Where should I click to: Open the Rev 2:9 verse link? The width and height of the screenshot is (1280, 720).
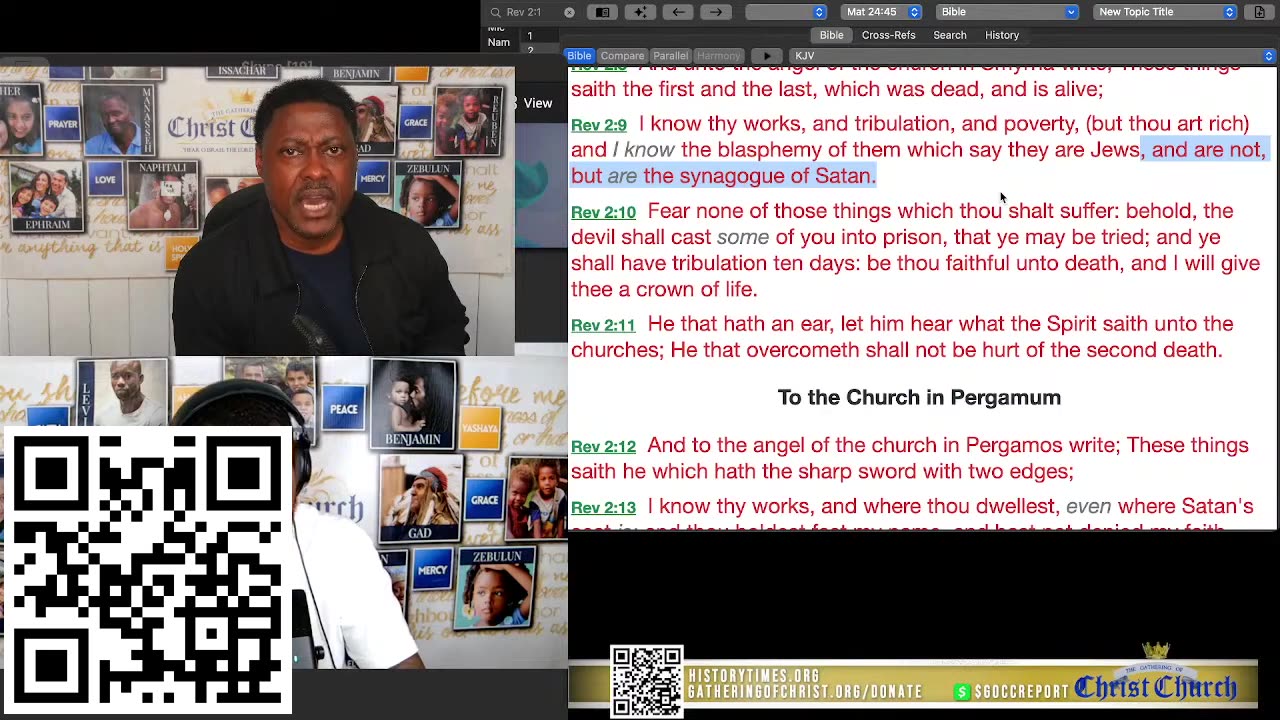coord(599,125)
